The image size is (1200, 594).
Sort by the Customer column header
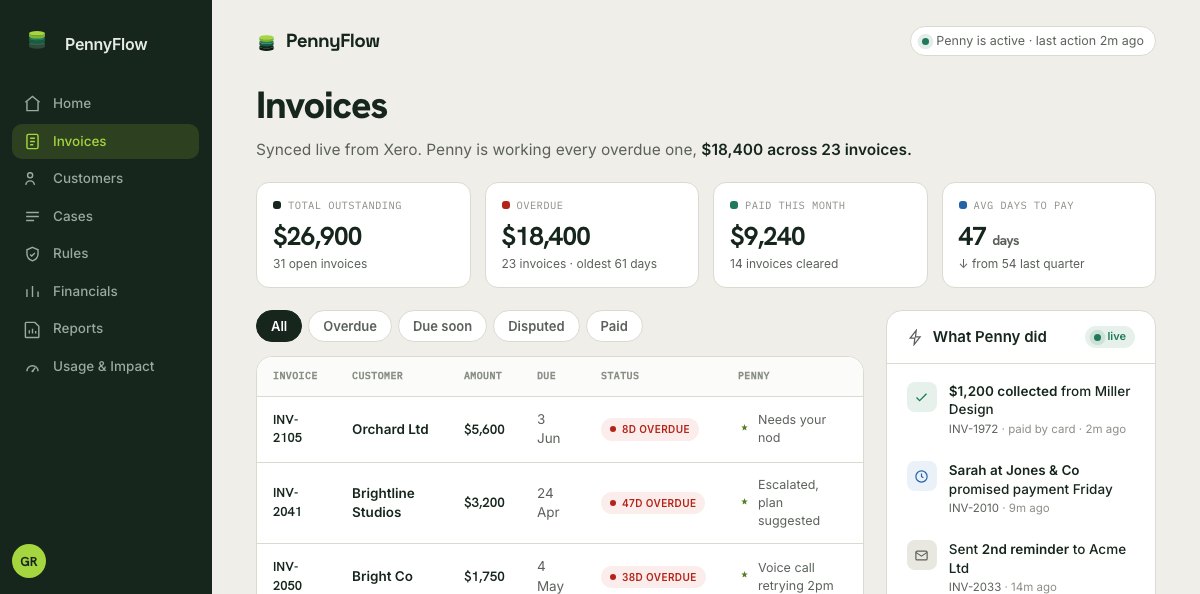(377, 376)
